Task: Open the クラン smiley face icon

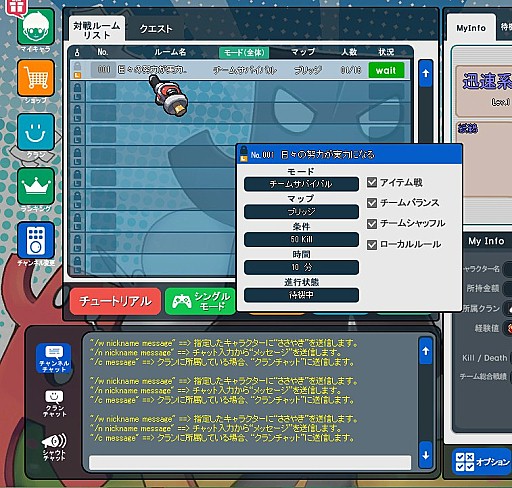Action: coord(36,132)
